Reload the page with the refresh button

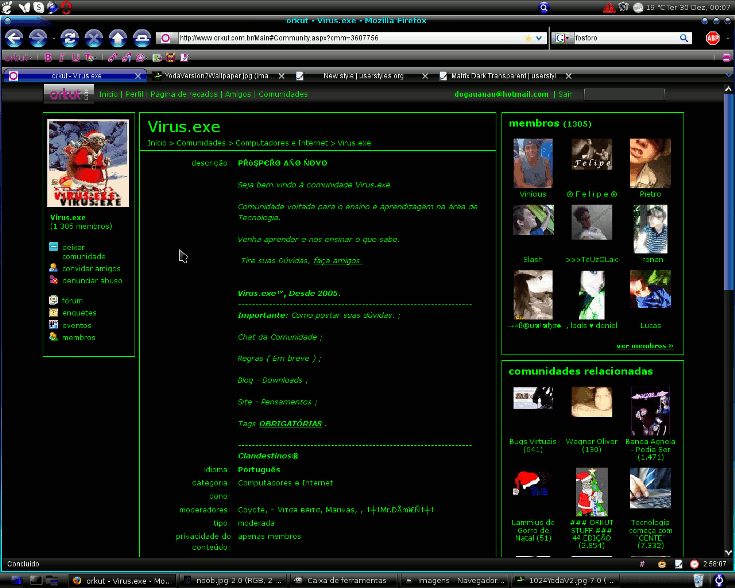tap(69, 38)
